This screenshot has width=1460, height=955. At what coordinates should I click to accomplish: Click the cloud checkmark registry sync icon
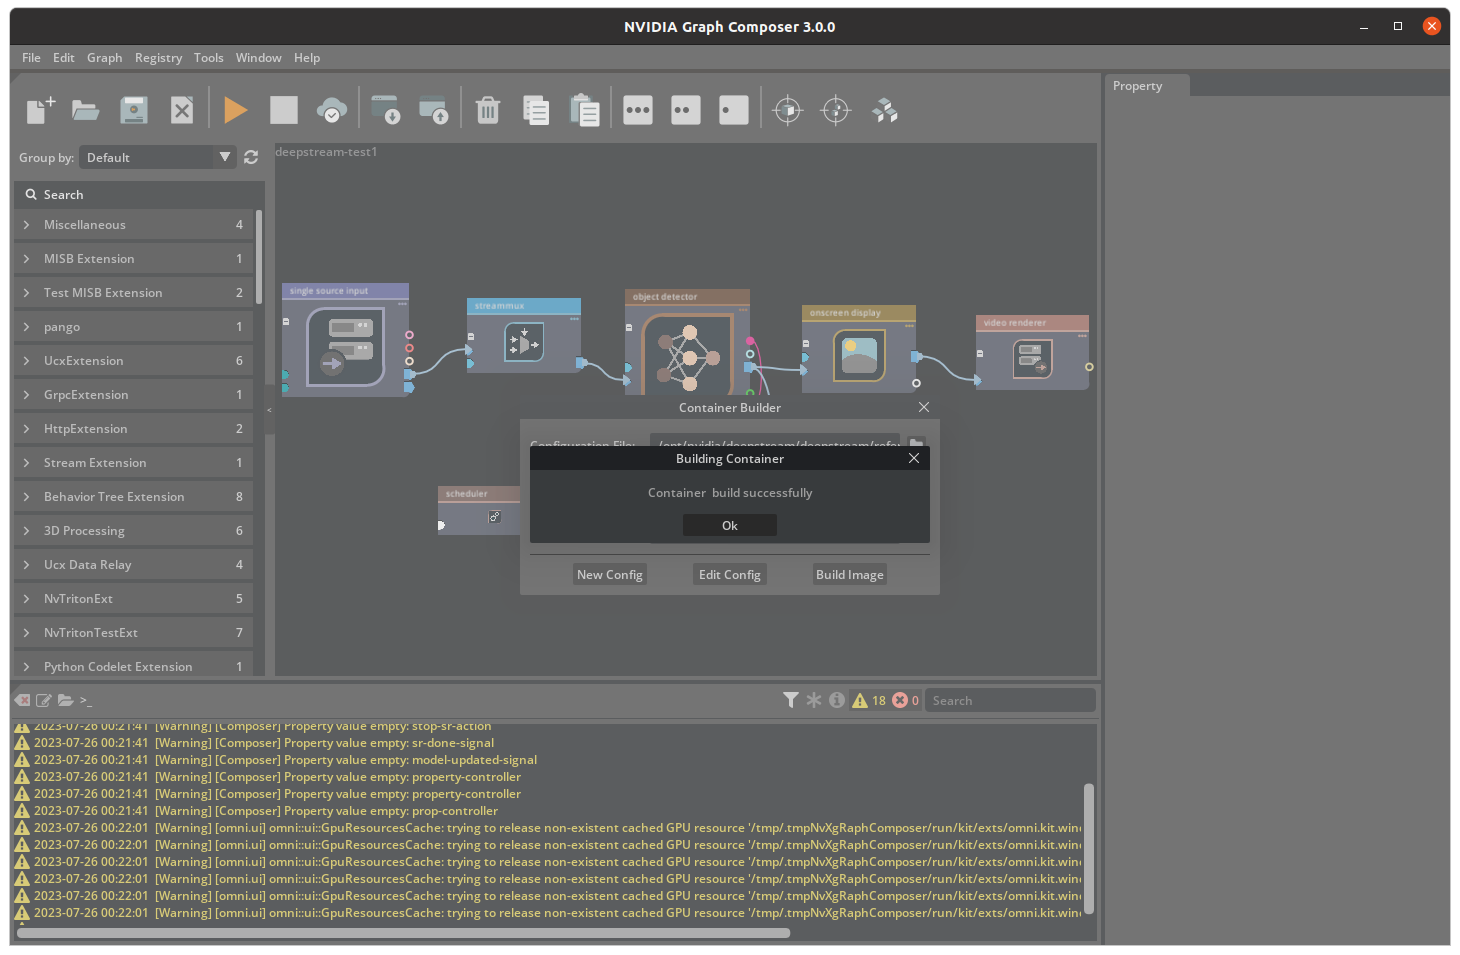[332, 110]
